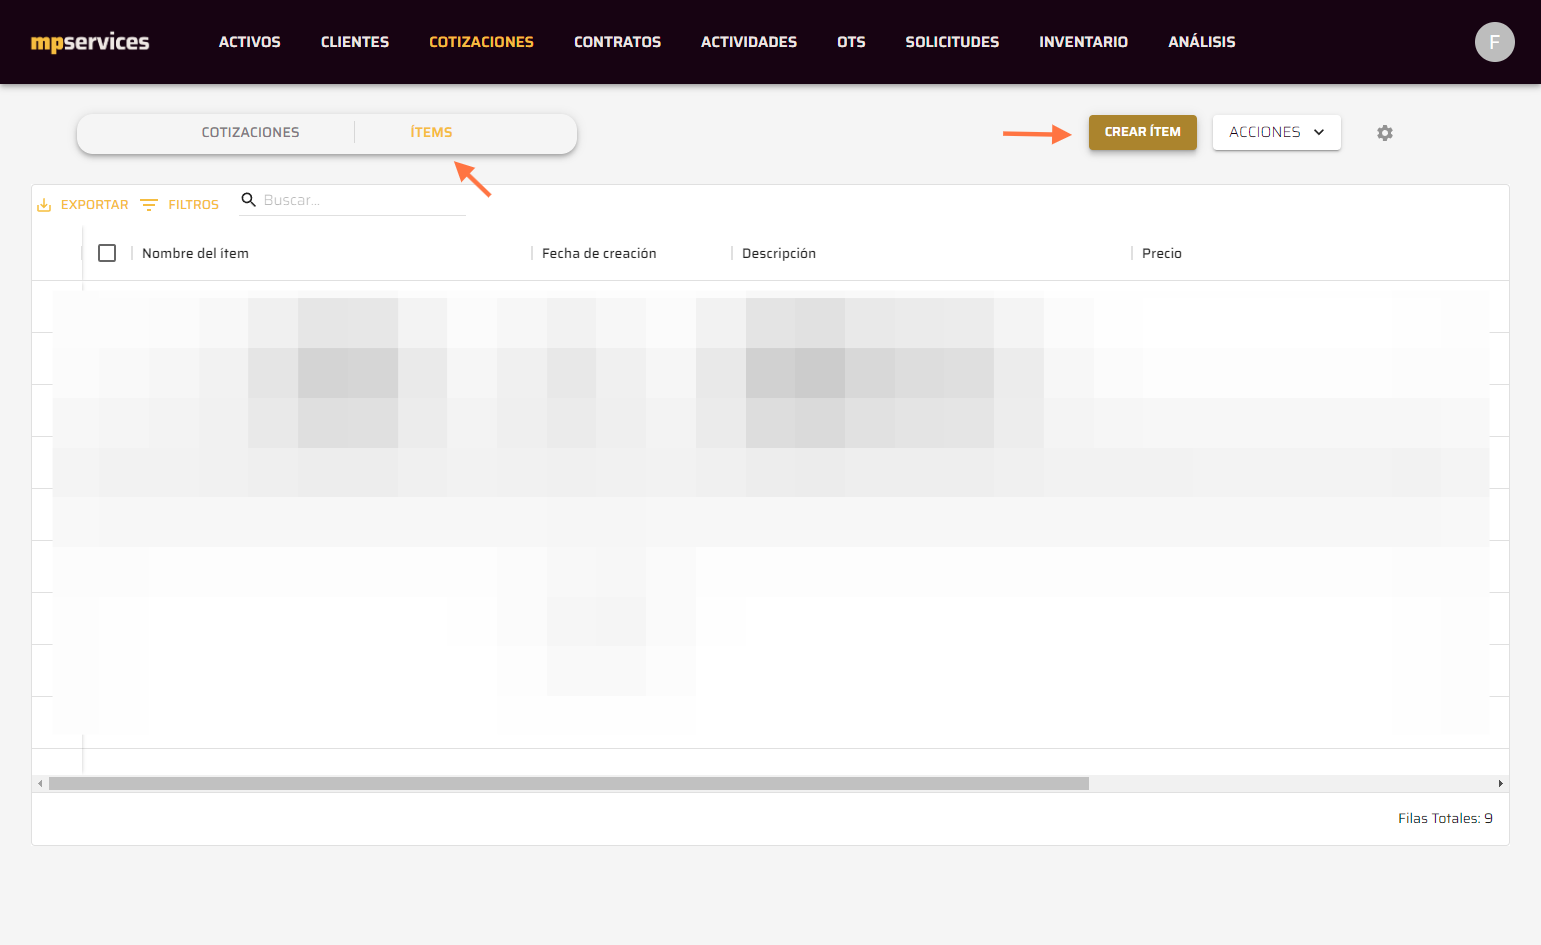Open the INVENTARIO menu
The width and height of the screenshot is (1541, 945).
[1083, 42]
